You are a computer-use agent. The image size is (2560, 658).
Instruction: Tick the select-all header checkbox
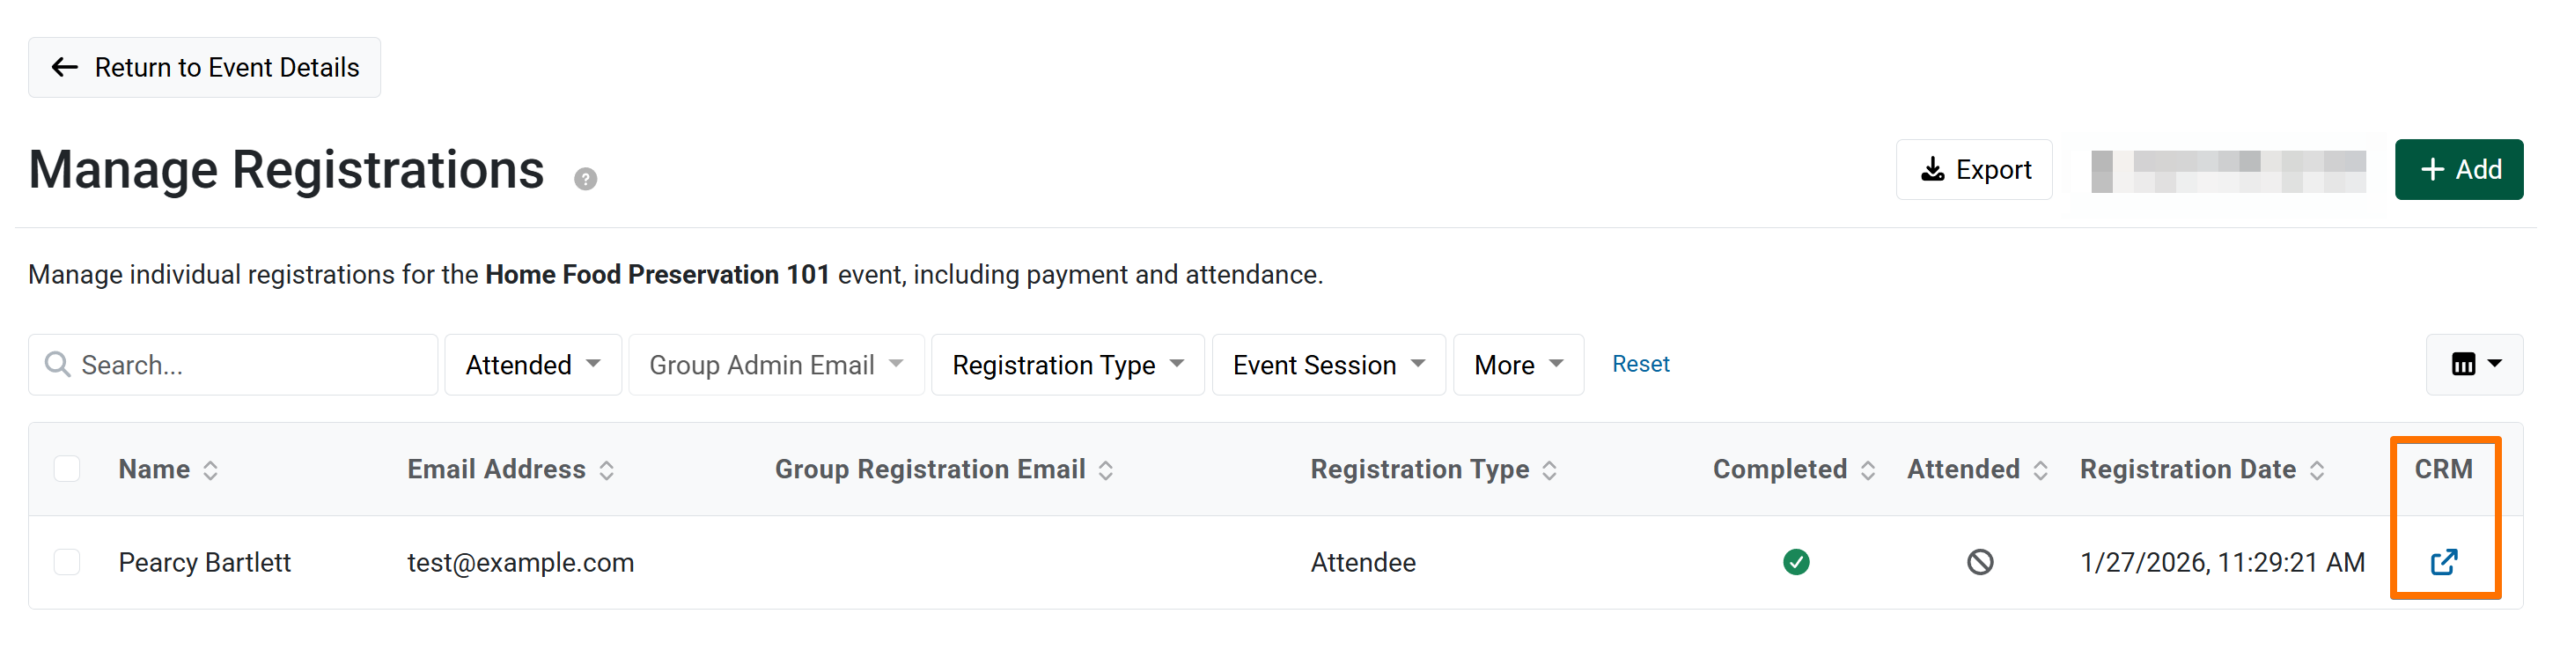(x=67, y=469)
